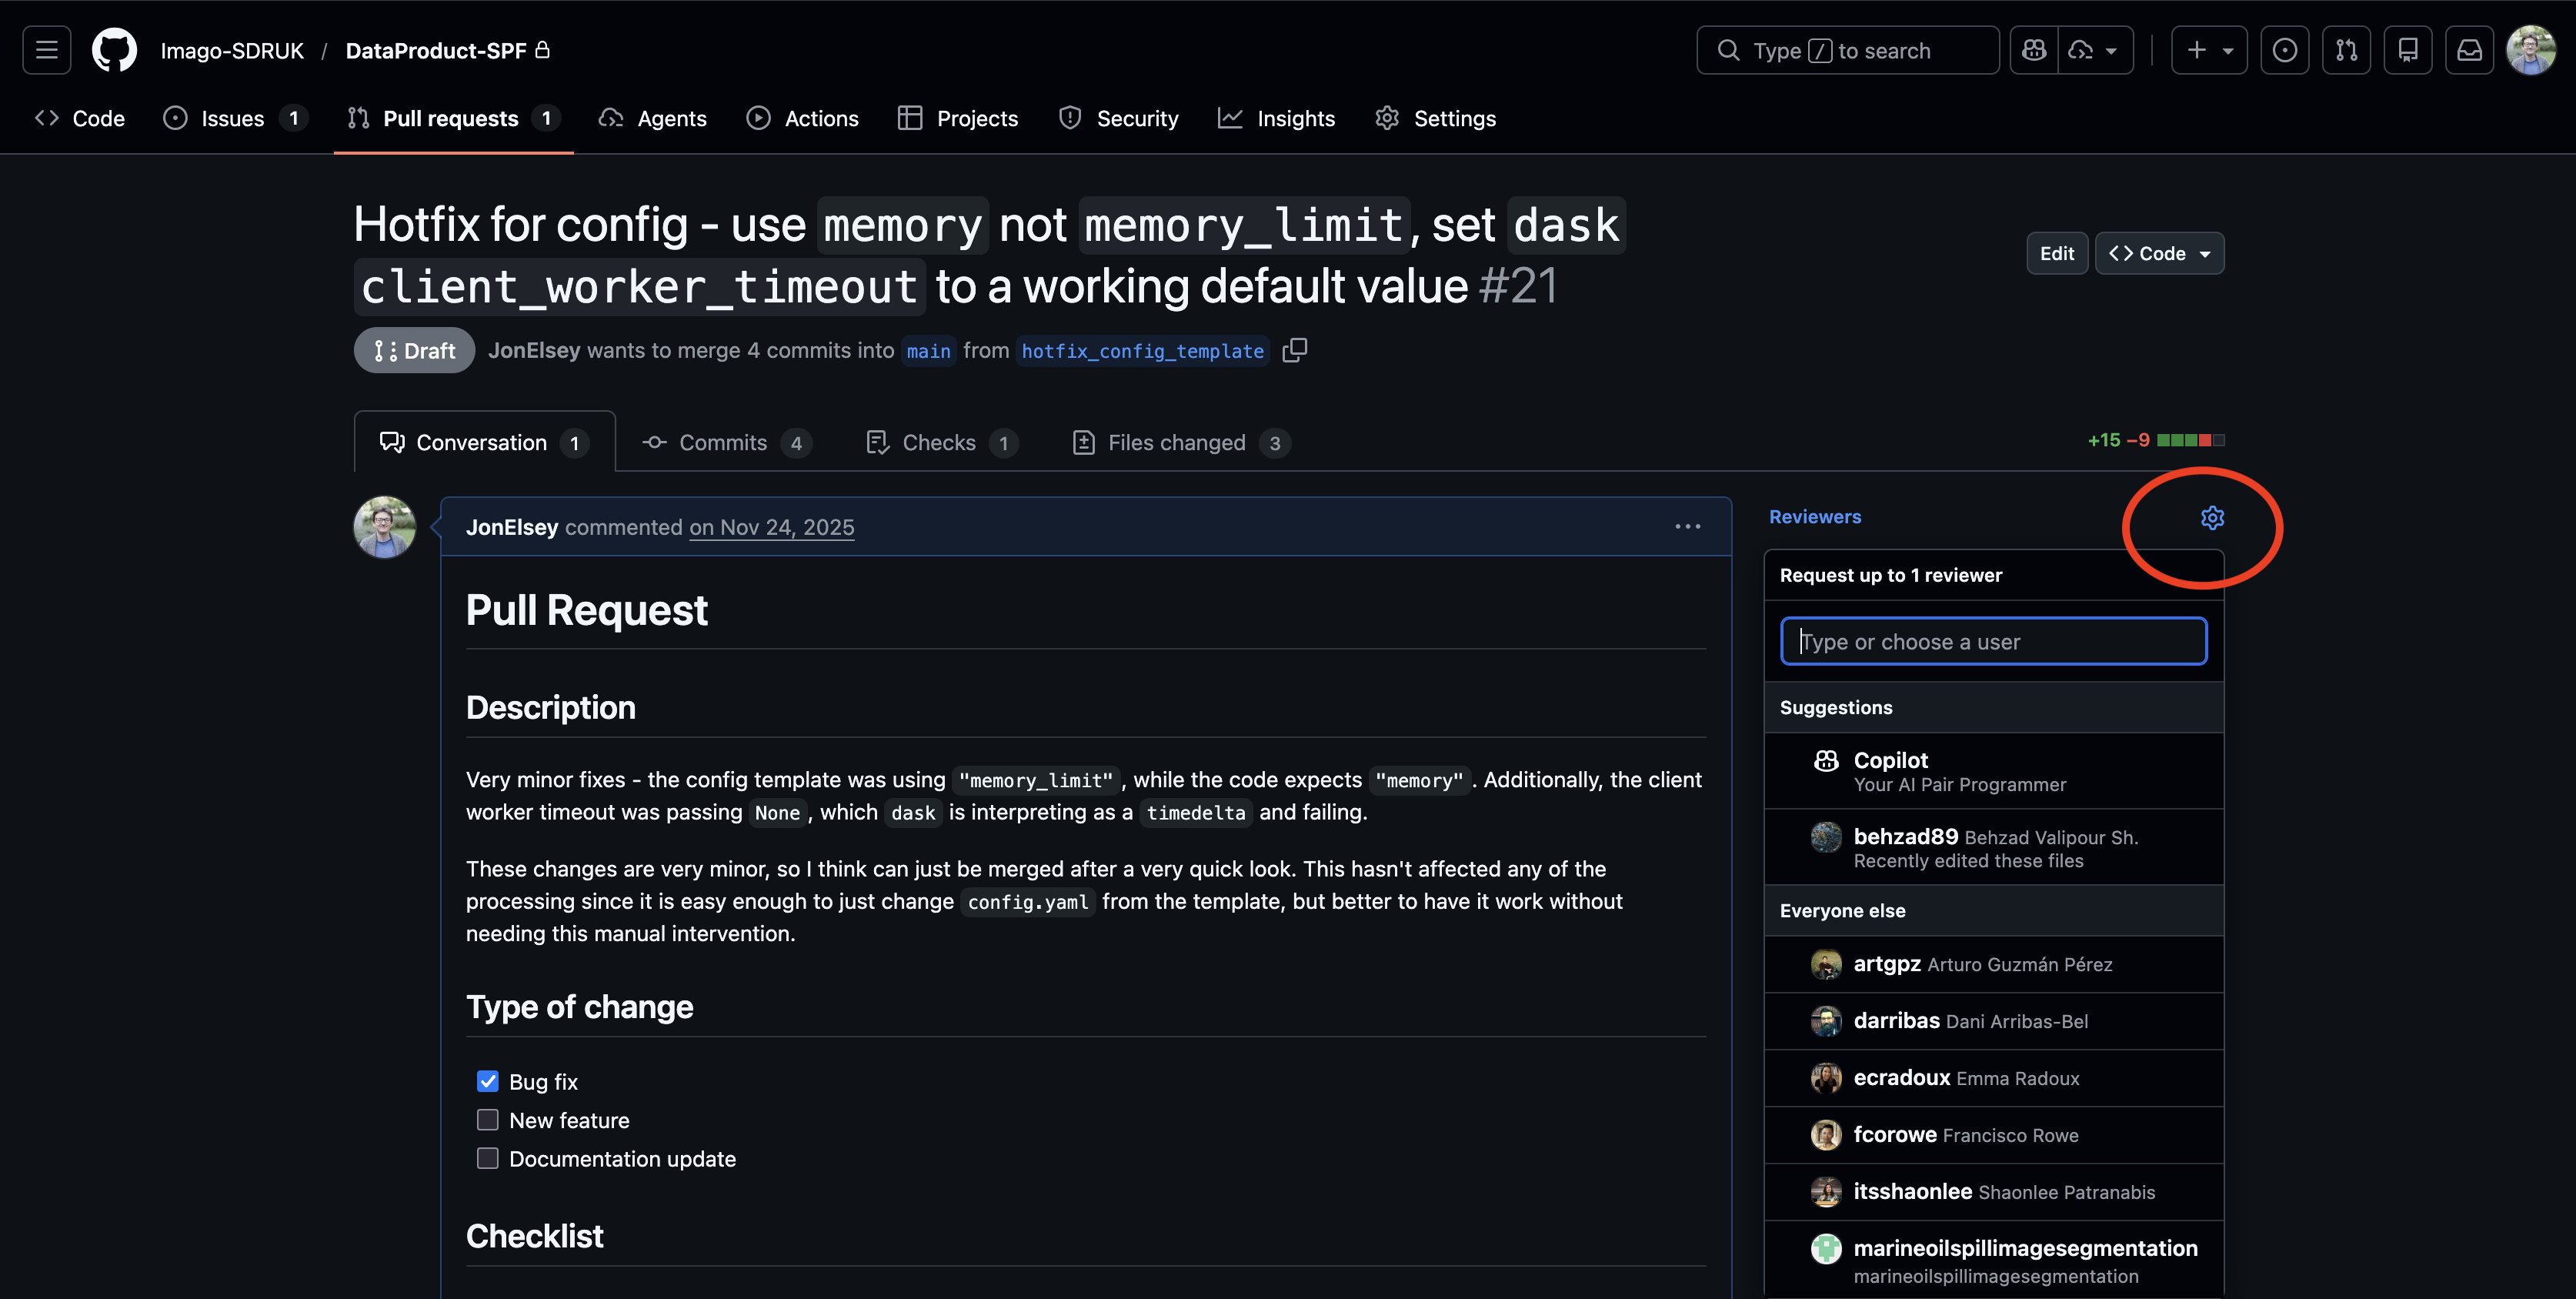Open the comment's three-dot options menu

[1687, 527]
